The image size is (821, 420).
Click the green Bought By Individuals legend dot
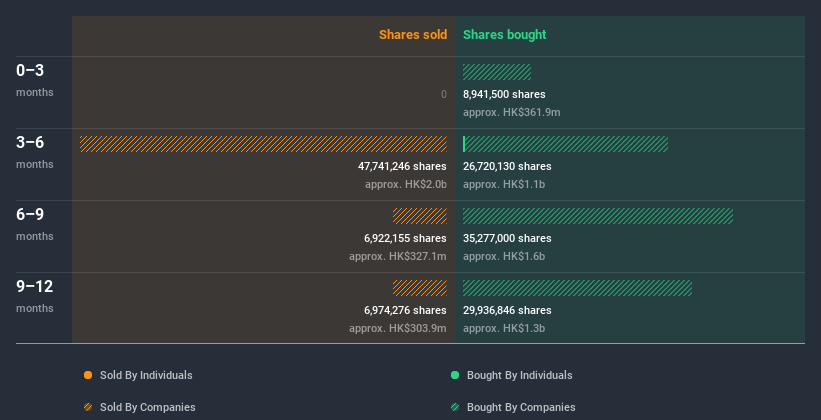click(x=455, y=375)
